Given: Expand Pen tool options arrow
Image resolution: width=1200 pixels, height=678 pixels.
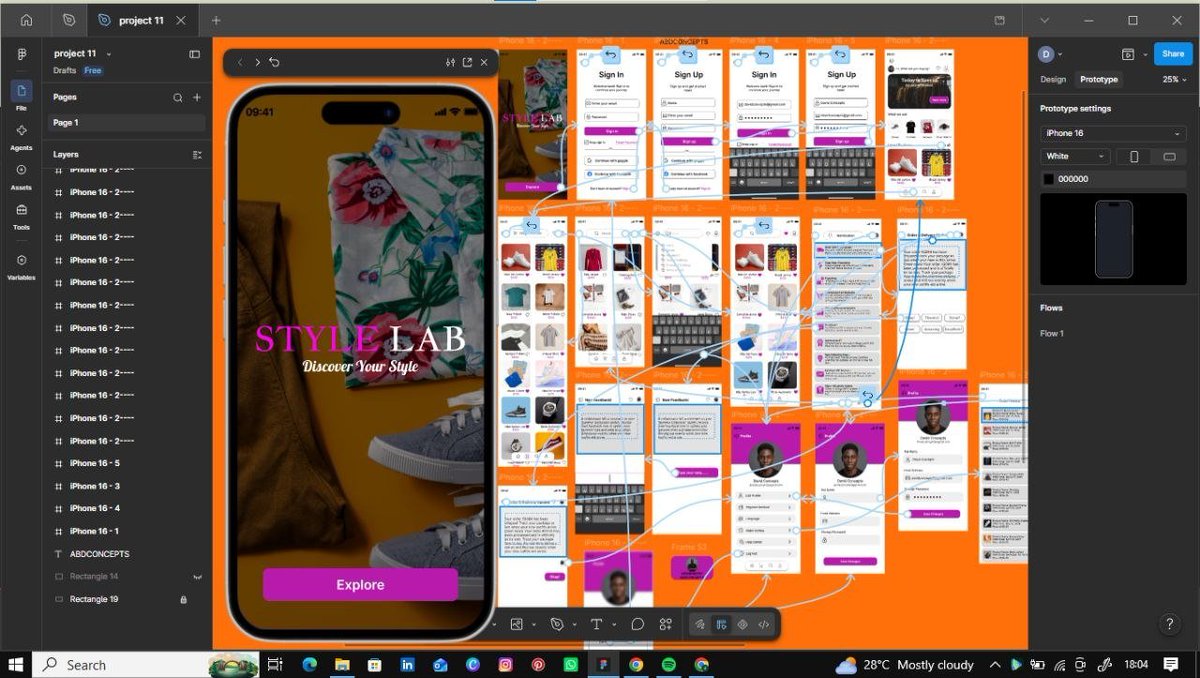Looking at the screenshot, I should tap(573, 624).
